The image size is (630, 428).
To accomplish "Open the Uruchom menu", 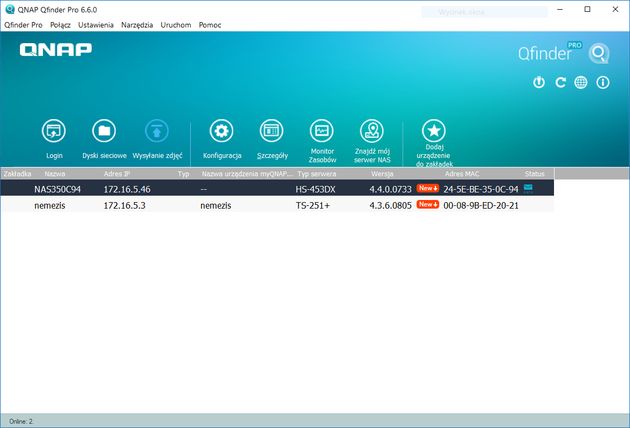I will coord(176,25).
